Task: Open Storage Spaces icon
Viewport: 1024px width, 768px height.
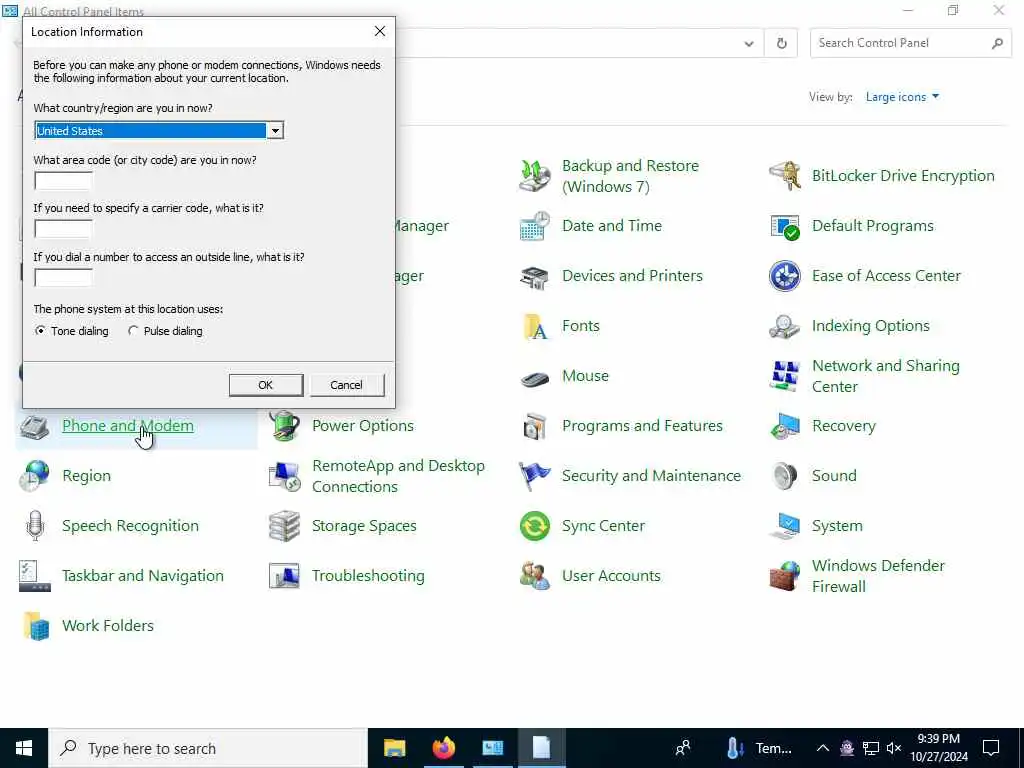Action: [285, 526]
